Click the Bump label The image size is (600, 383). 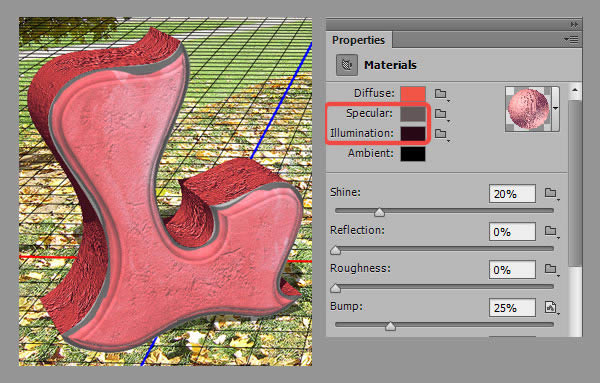click(346, 306)
